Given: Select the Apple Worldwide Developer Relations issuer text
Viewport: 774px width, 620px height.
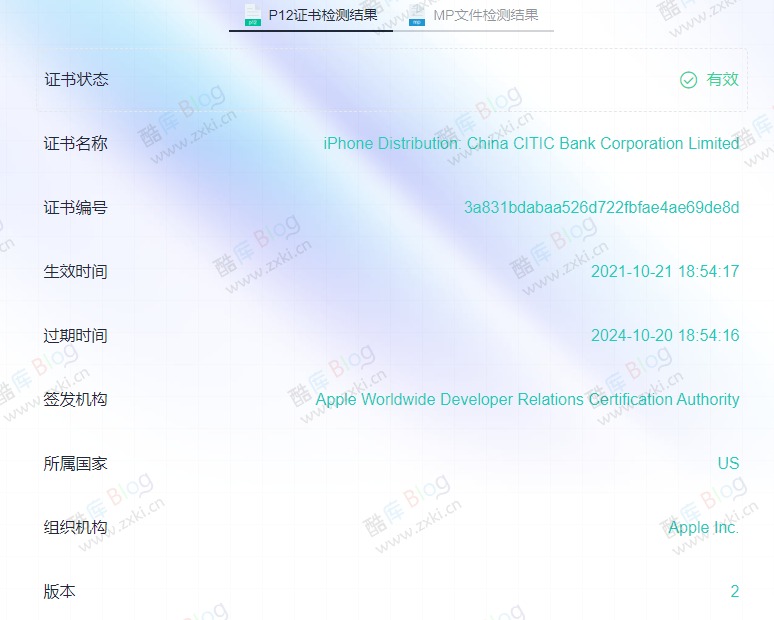Looking at the screenshot, I should 527,399.
